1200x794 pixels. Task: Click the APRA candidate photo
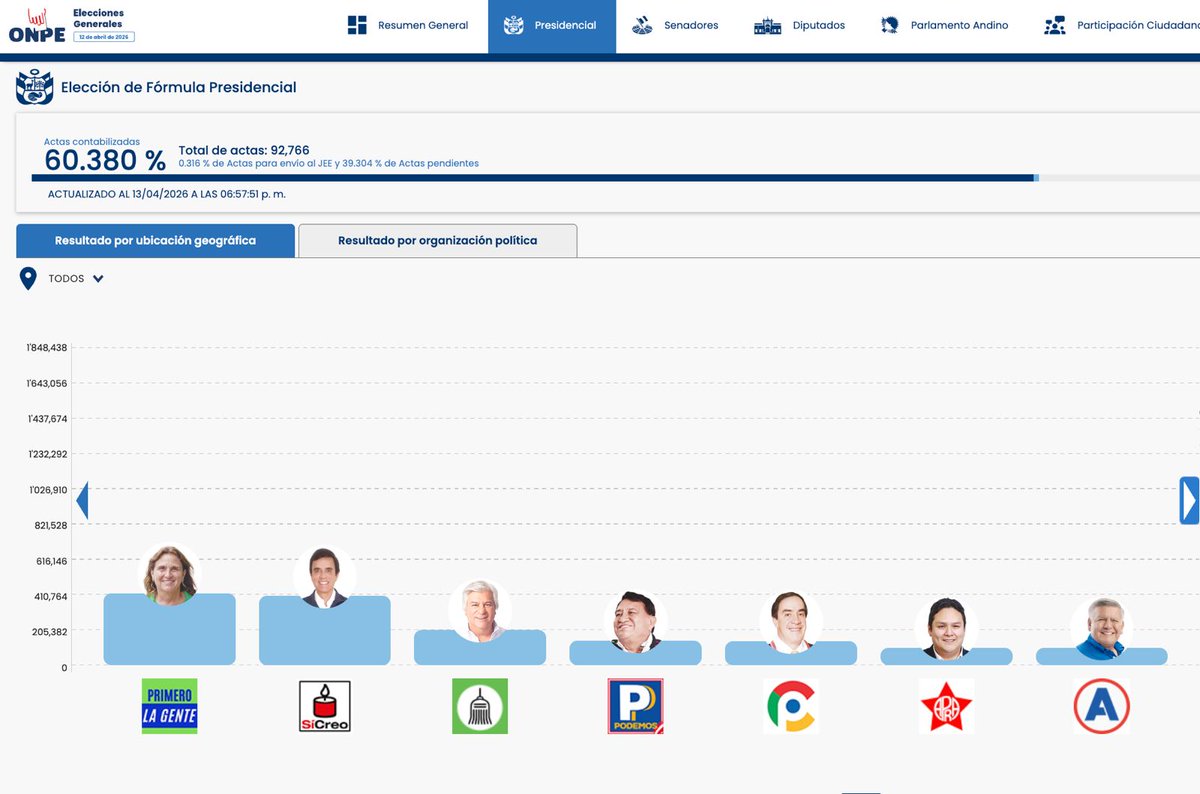946,628
